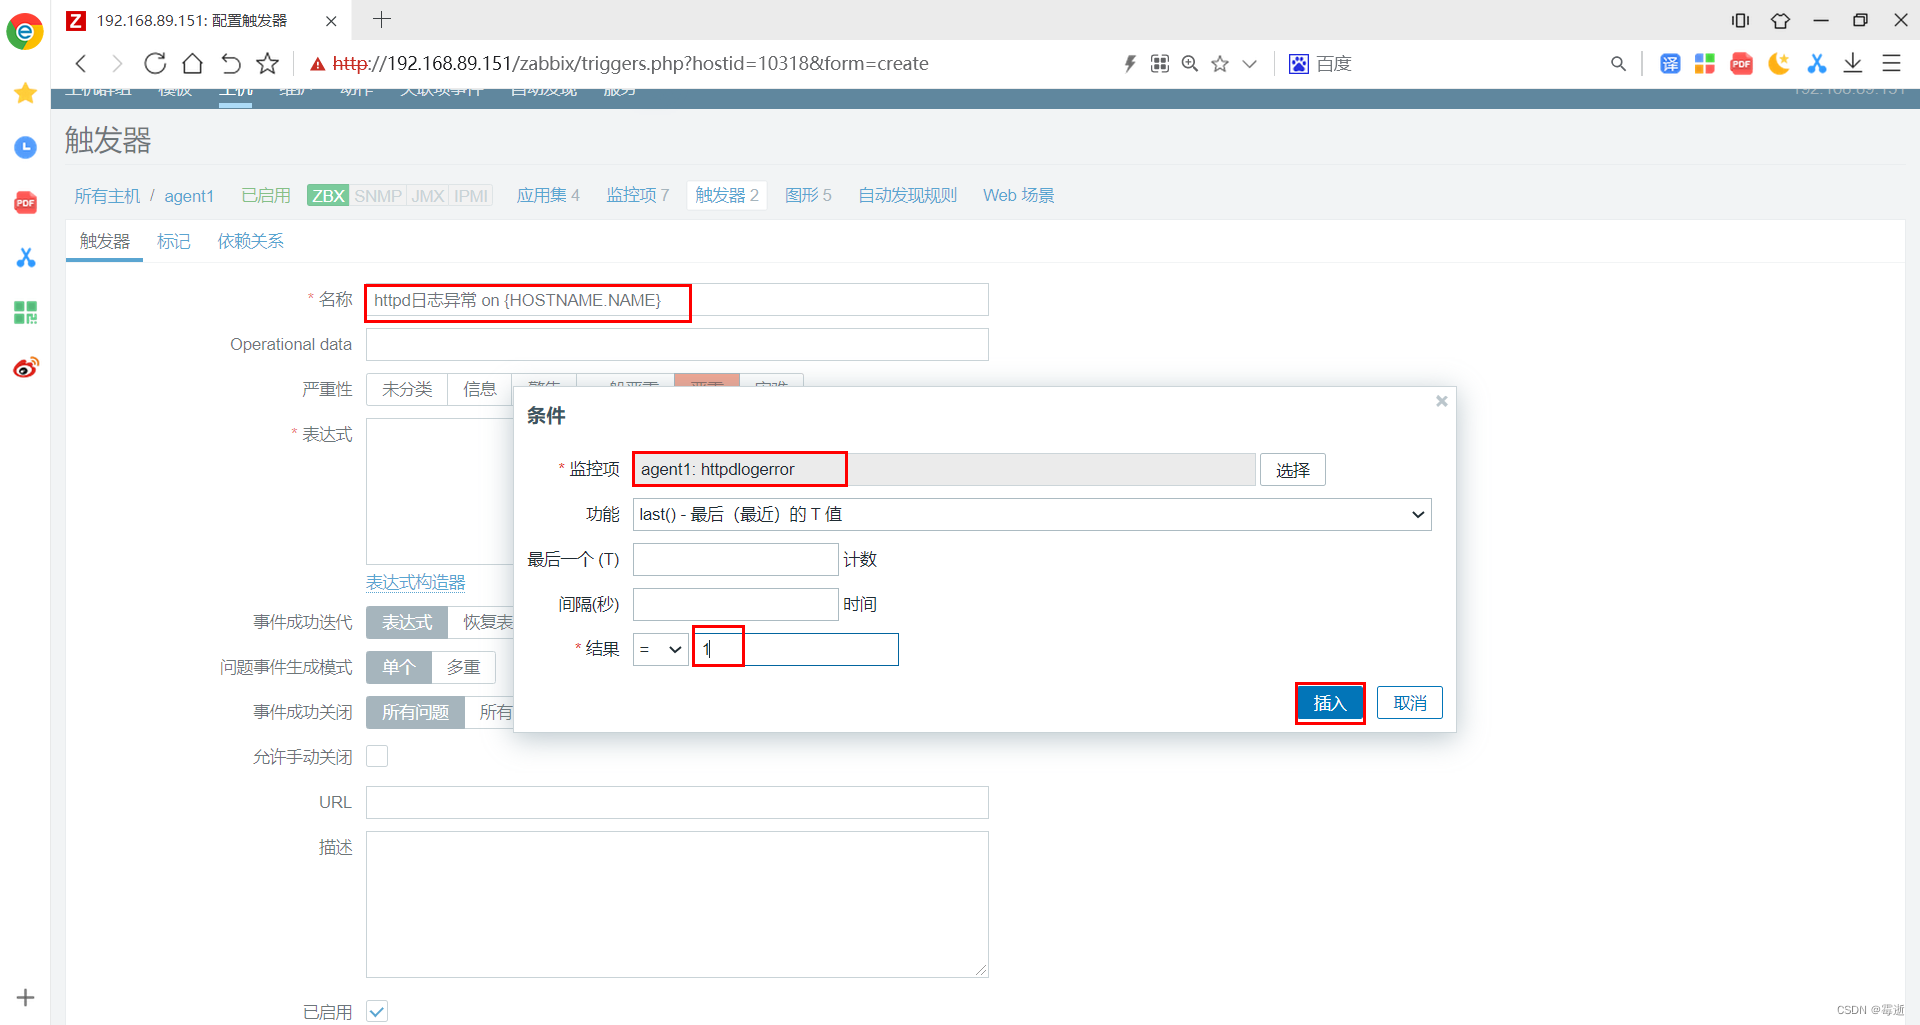Click the undo/restore tab icon
The width and height of the screenshot is (1920, 1025).
pyautogui.click(x=230, y=64)
